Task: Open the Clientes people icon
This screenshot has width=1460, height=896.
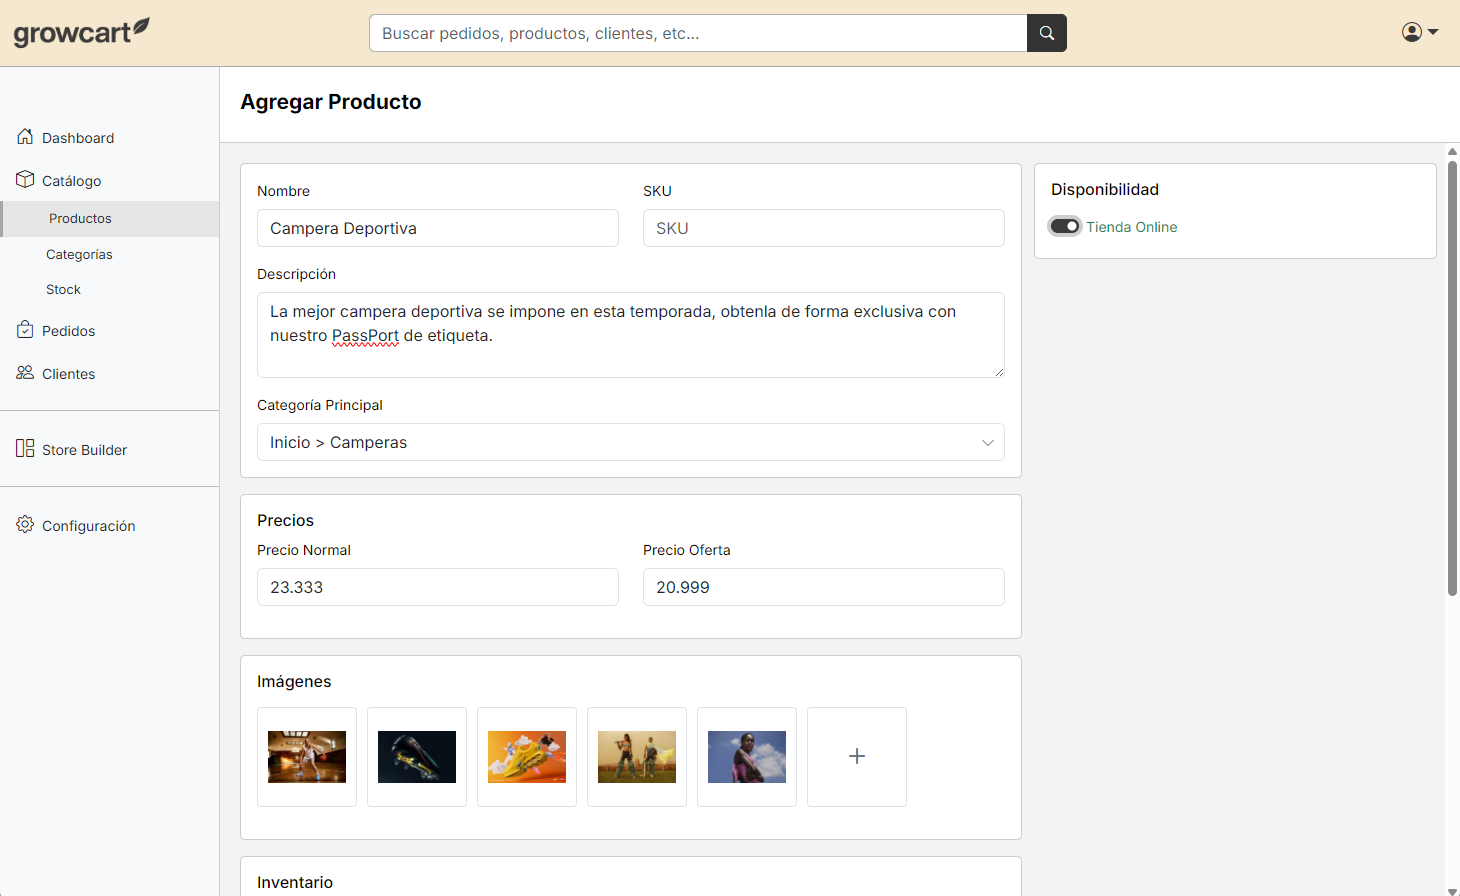Action: 25,372
